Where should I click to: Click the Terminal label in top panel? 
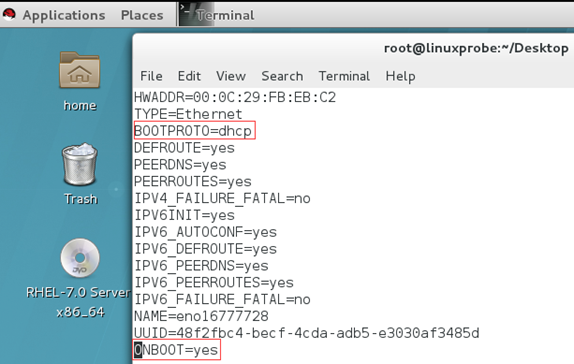click(225, 15)
